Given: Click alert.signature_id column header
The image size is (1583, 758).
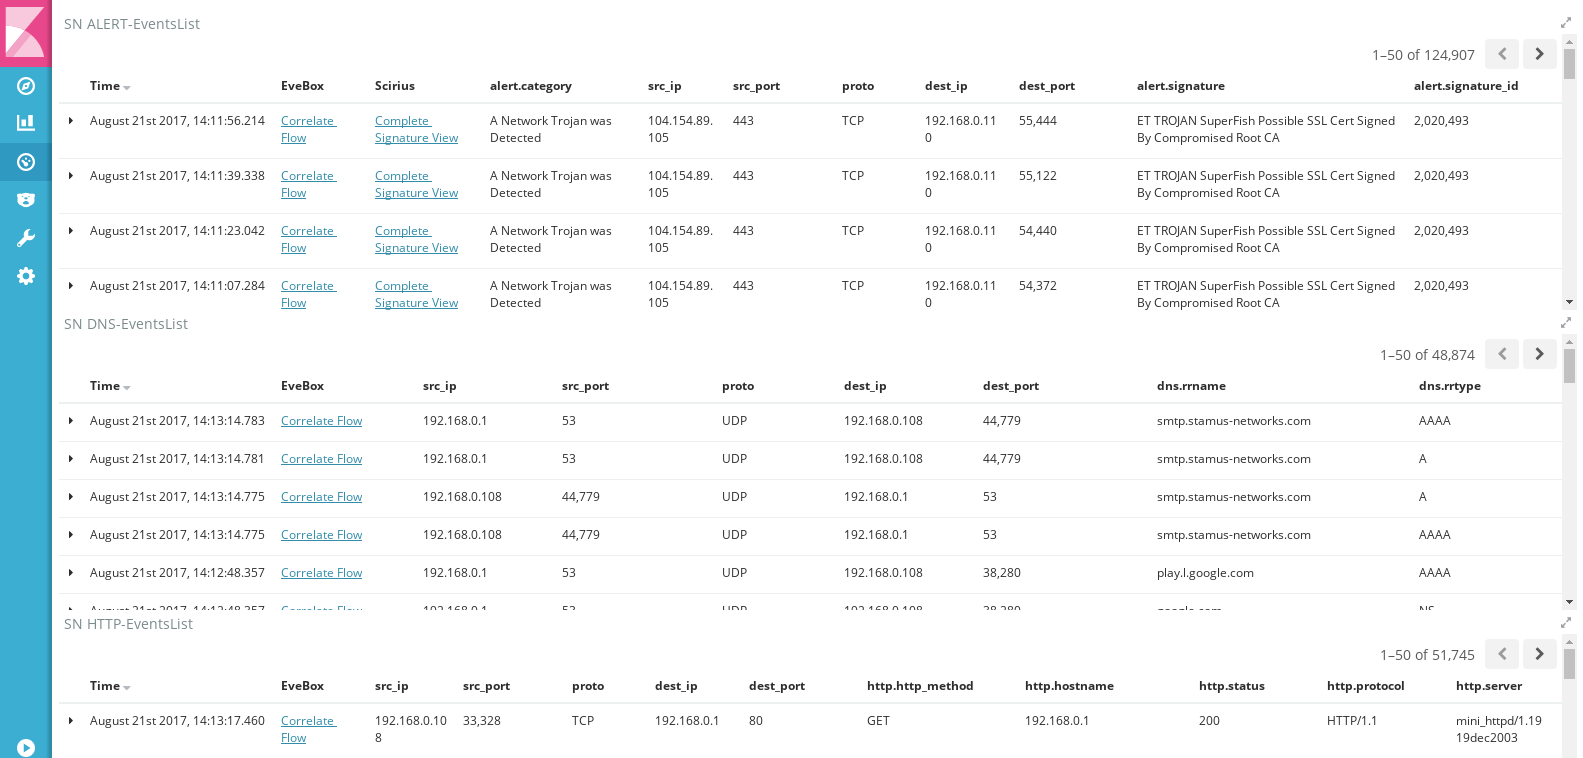Looking at the screenshot, I should 1466,86.
